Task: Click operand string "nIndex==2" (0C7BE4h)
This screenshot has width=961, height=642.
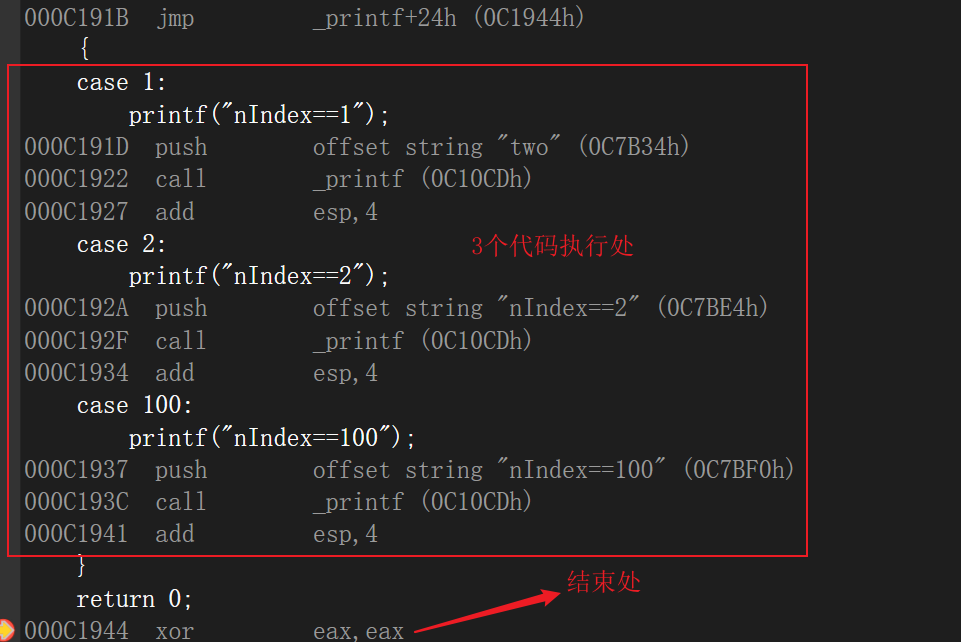Action: tap(587, 308)
